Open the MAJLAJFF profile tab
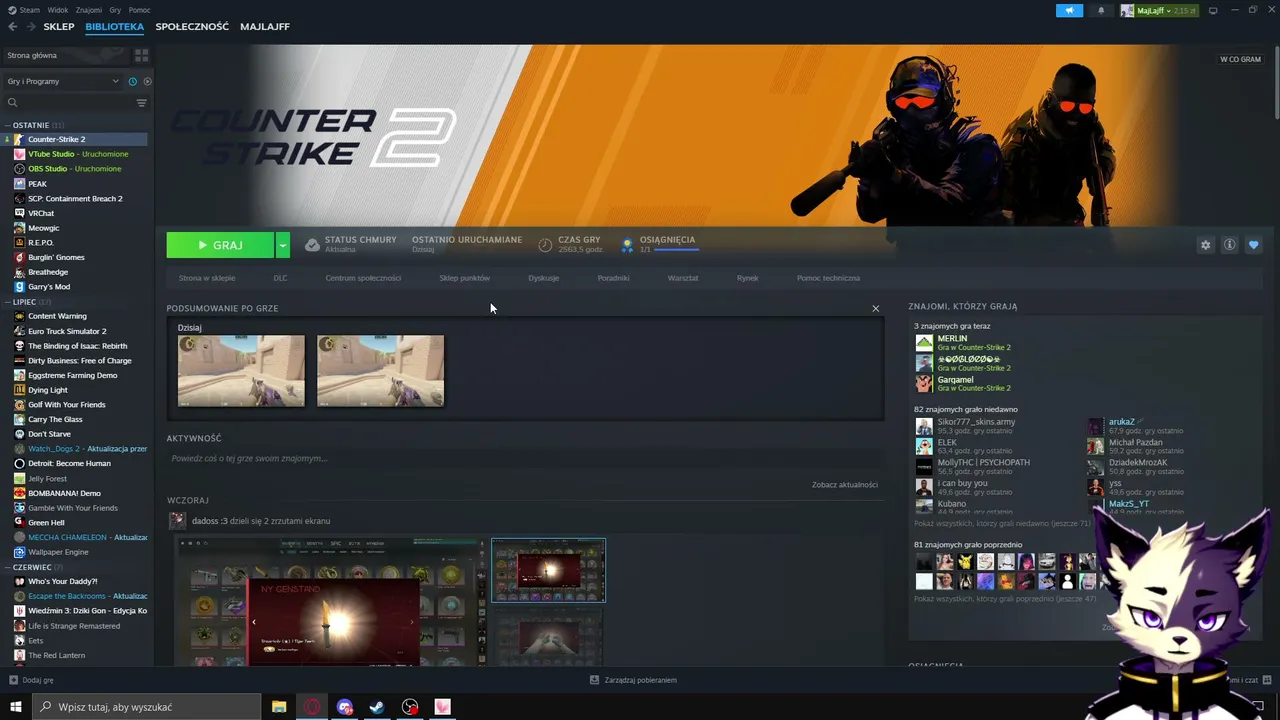This screenshot has height=720, width=1280. point(265,27)
